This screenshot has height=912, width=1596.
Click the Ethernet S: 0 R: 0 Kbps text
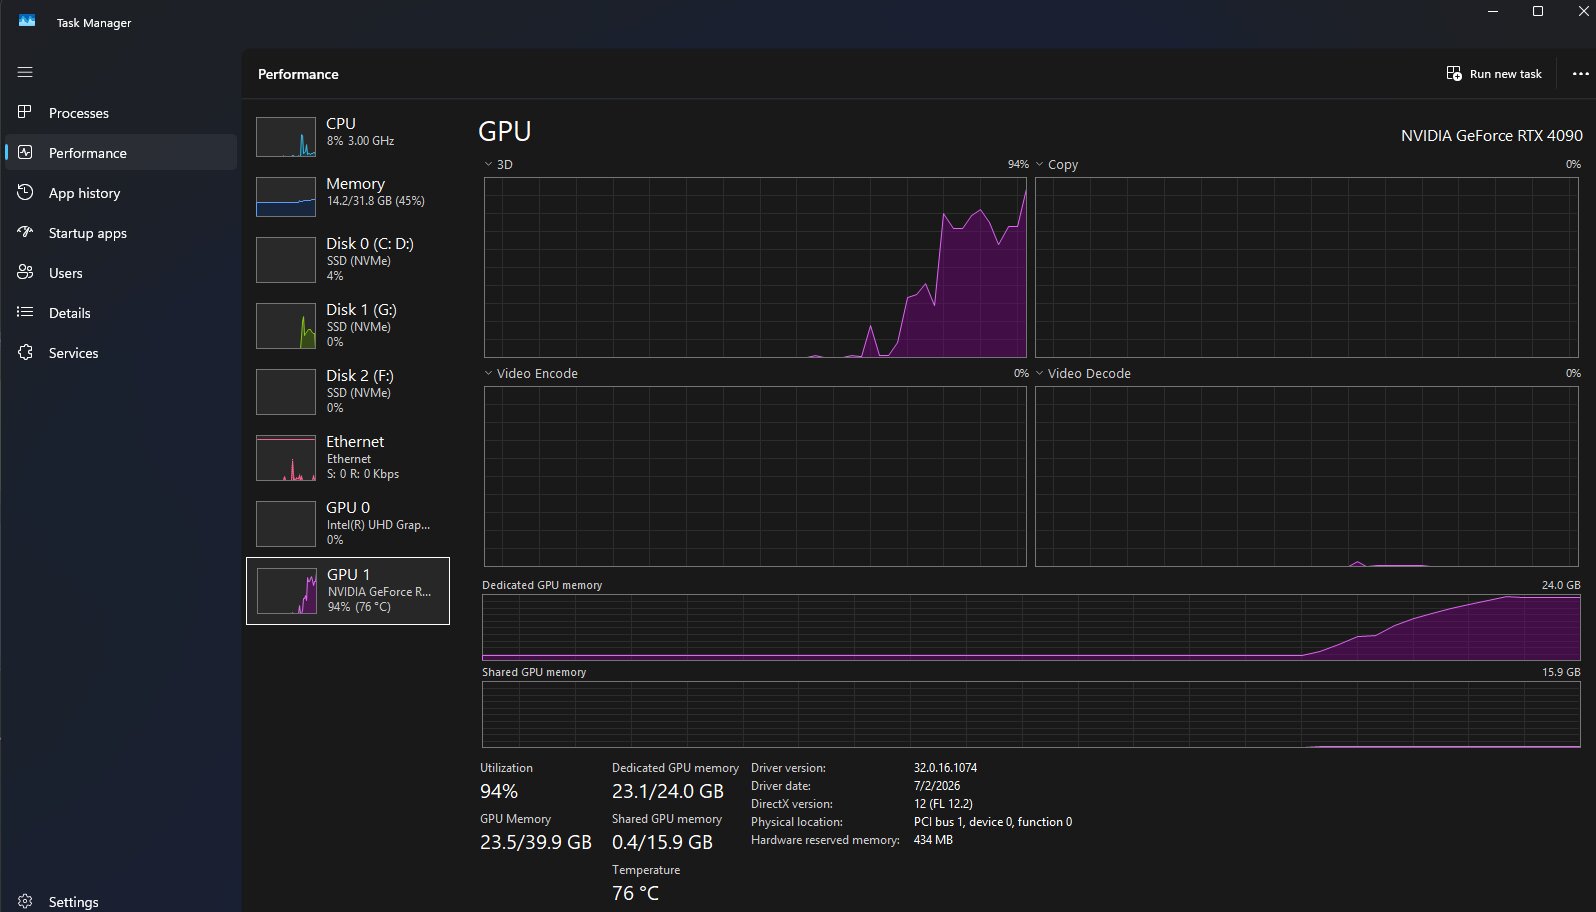[x=363, y=474]
